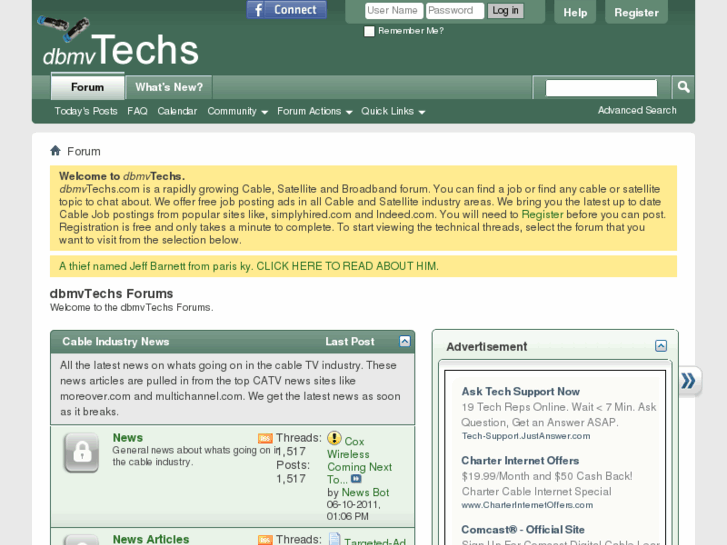Click the Facebook Connect button
Viewport: 727px width, 545px height.
[x=287, y=10]
